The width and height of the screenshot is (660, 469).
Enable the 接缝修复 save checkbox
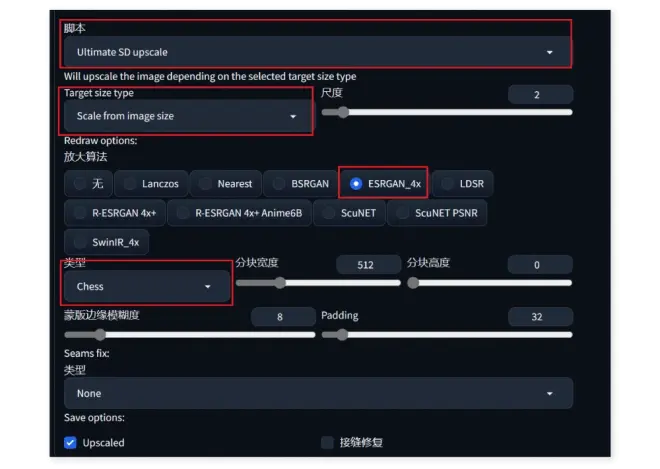click(x=327, y=442)
